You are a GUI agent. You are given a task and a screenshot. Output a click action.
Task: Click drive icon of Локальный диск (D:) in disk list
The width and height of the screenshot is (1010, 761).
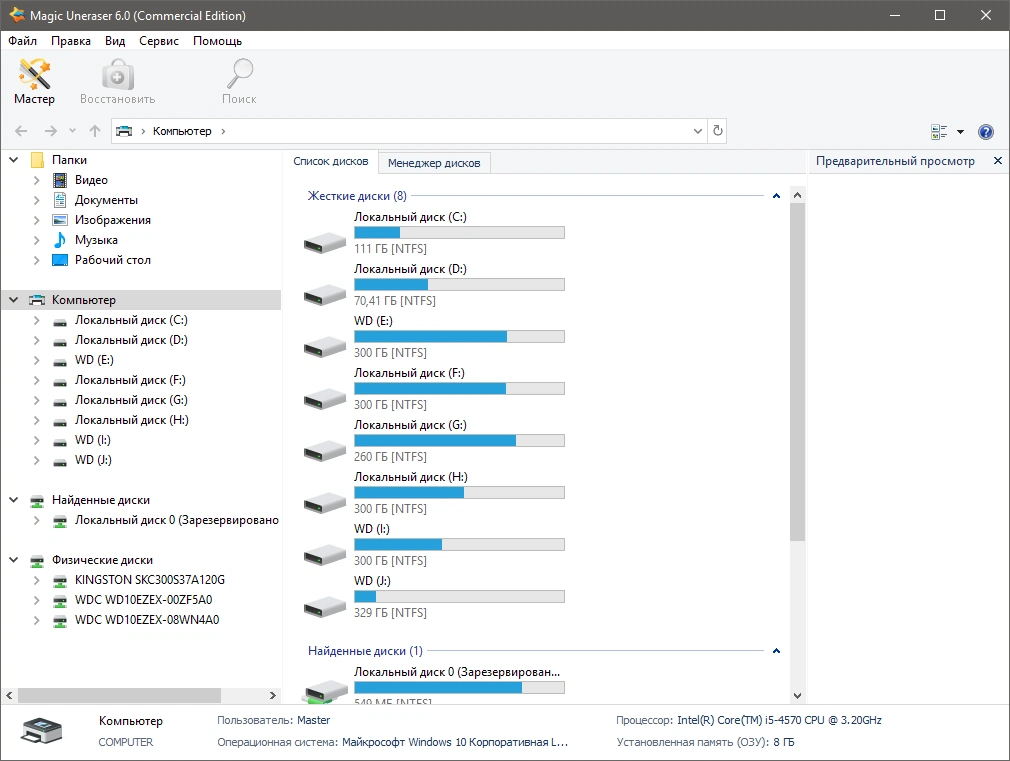[x=325, y=295]
